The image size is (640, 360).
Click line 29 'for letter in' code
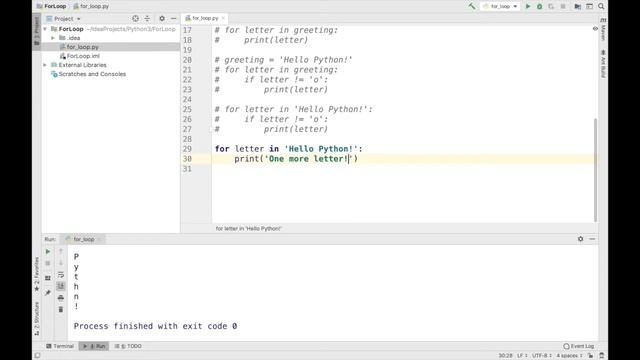point(289,149)
